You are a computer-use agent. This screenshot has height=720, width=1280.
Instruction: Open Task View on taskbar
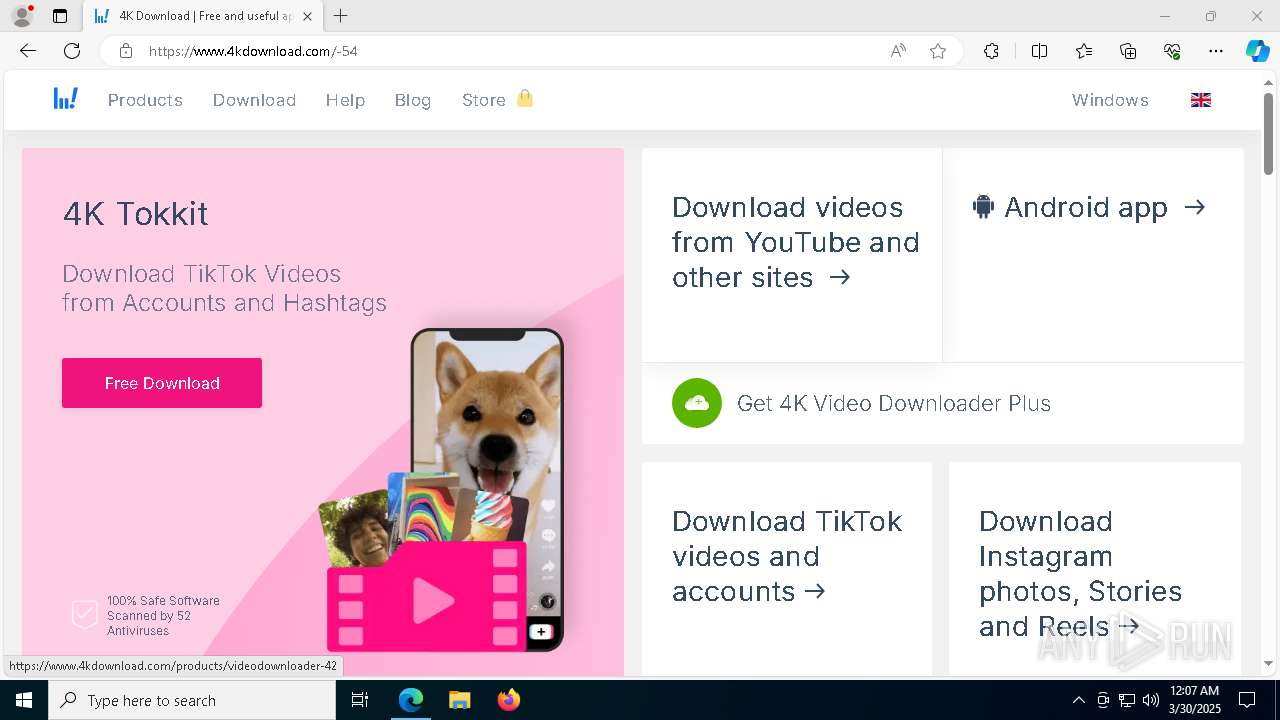pyautogui.click(x=360, y=700)
